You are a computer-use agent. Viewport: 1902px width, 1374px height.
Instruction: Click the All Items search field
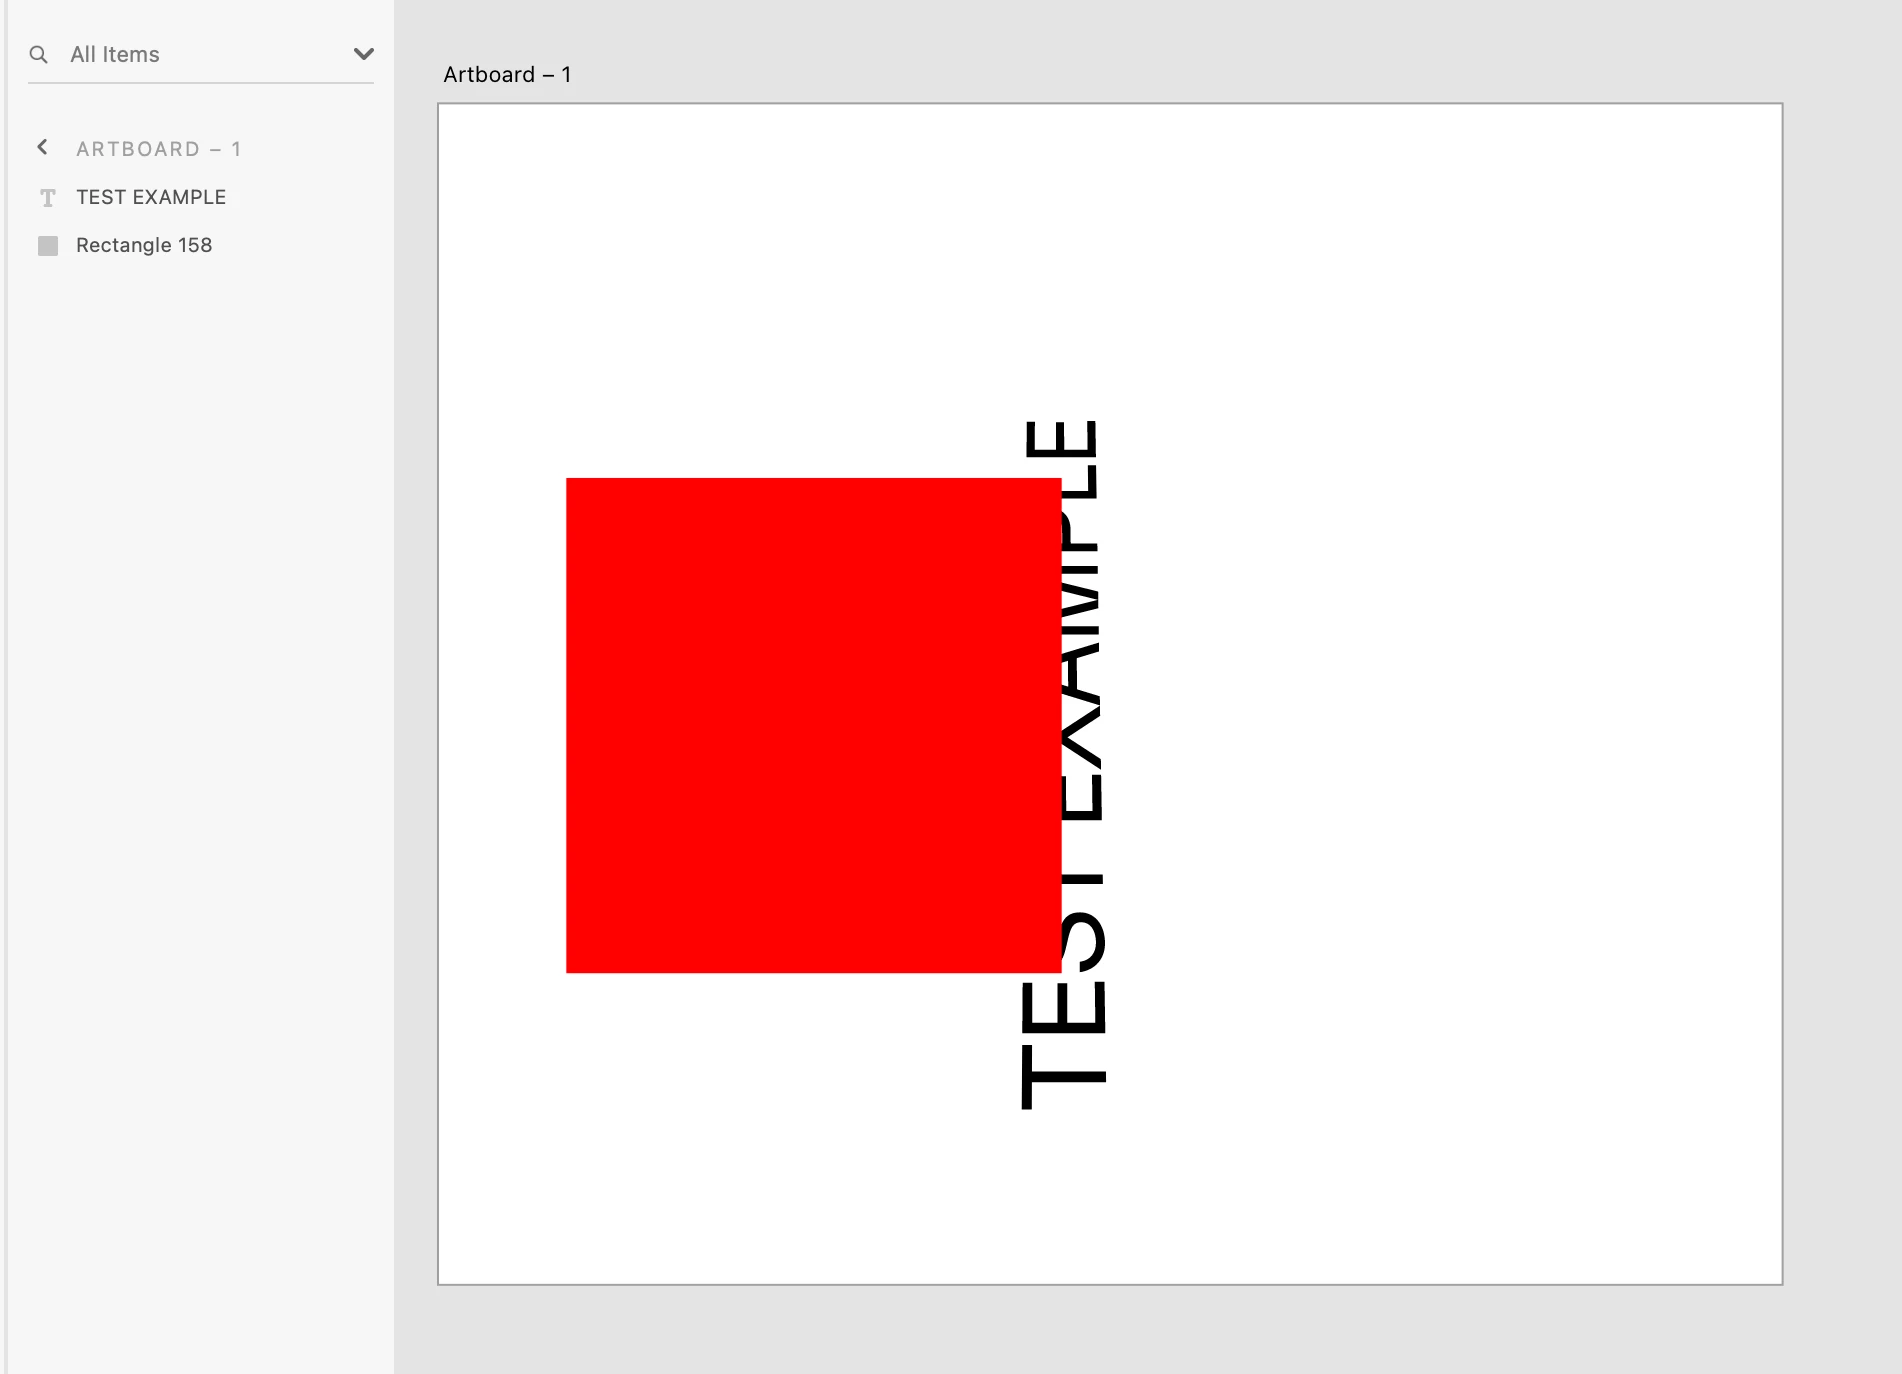[x=200, y=54]
